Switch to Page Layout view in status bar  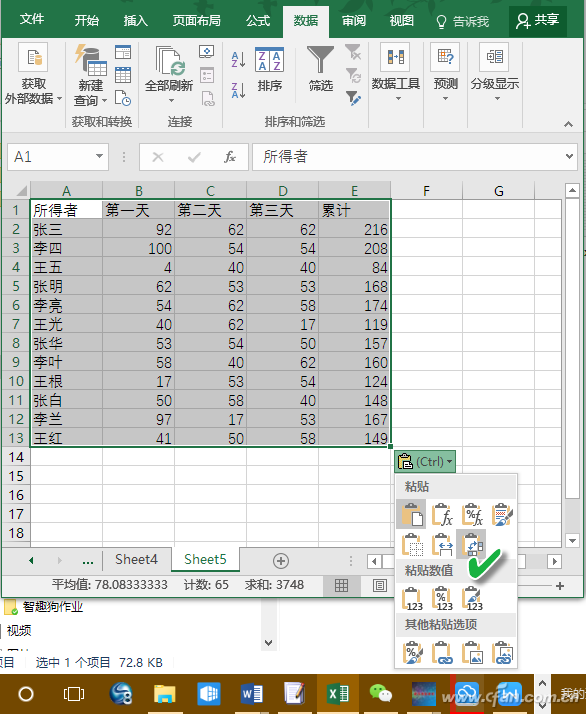tap(379, 585)
